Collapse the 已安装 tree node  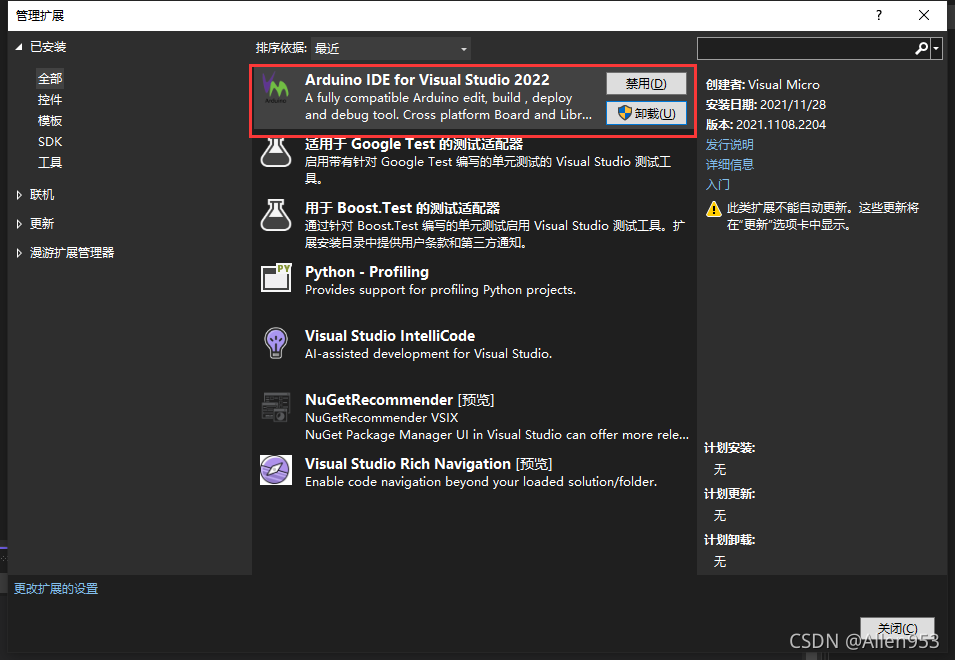[19, 47]
